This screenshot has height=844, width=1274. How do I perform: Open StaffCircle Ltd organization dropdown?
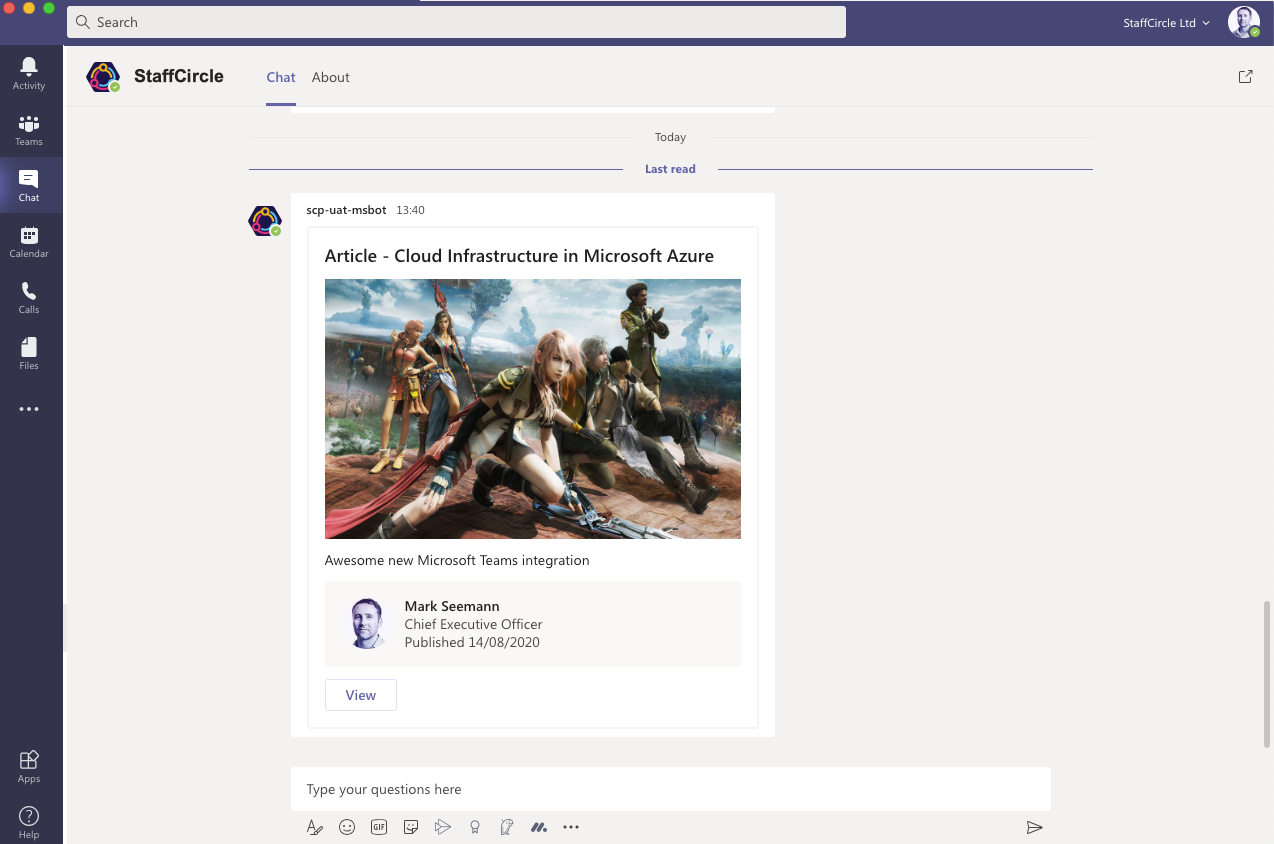[x=1166, y=23]
